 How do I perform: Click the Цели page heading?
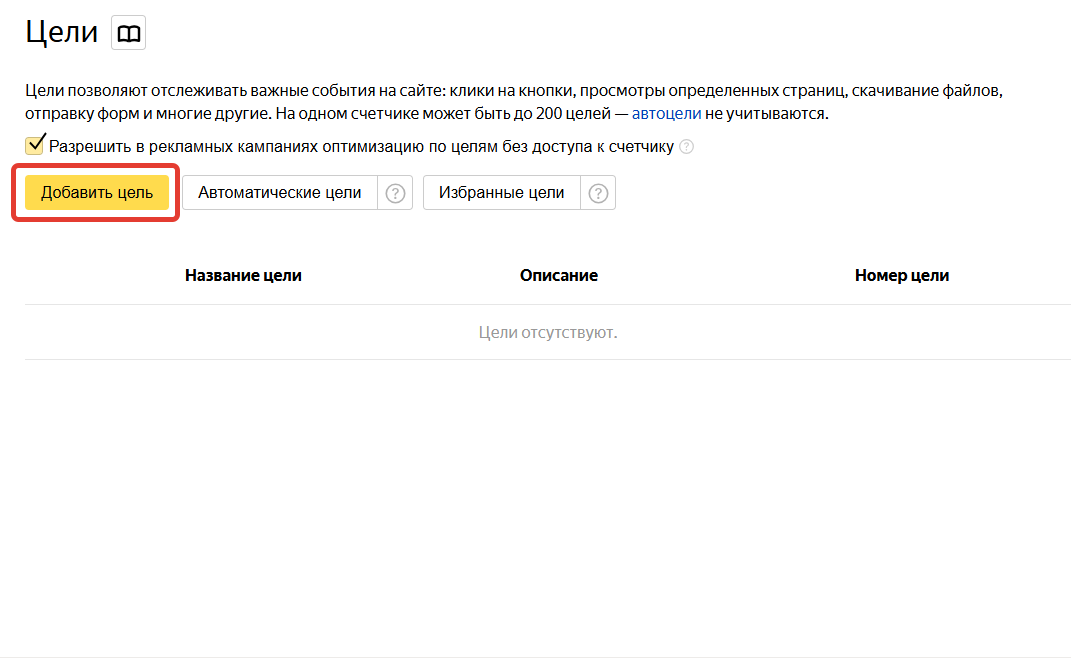click(x=61, y=32)
